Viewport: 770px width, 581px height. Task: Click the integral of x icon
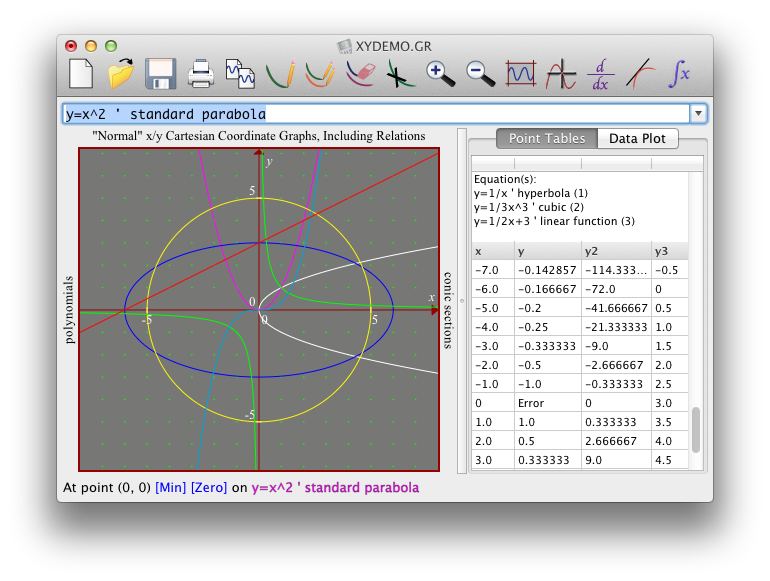pos(680,74)
